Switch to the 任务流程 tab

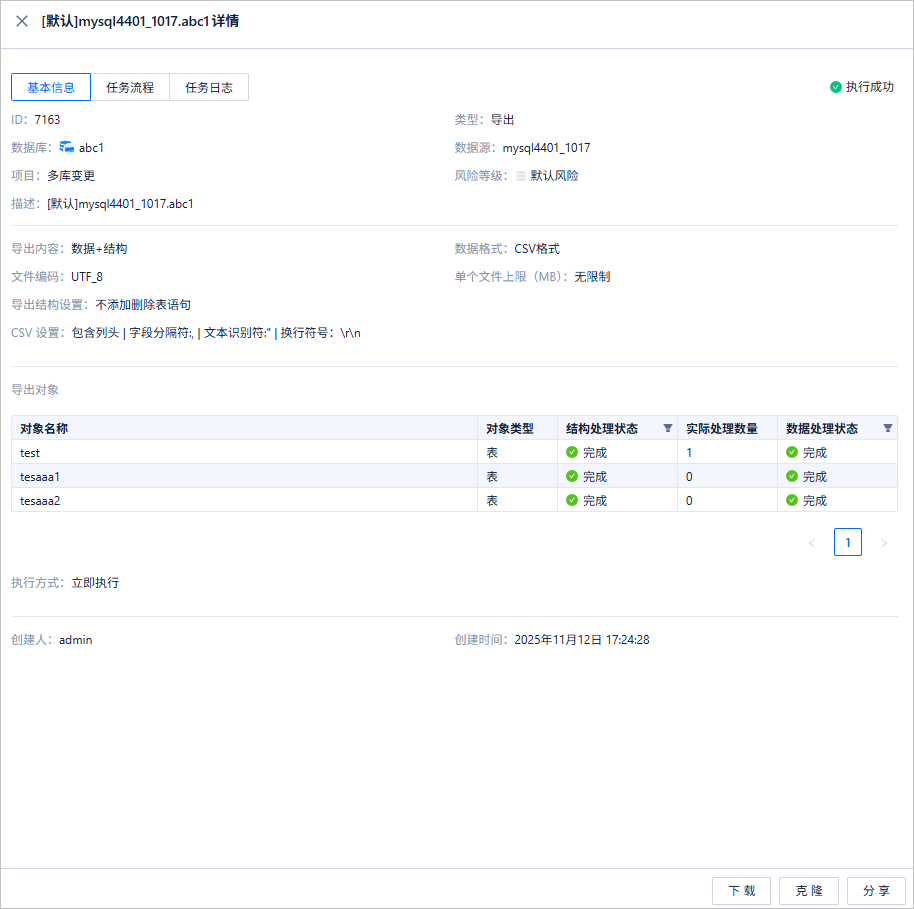click(x=130, y=87)
